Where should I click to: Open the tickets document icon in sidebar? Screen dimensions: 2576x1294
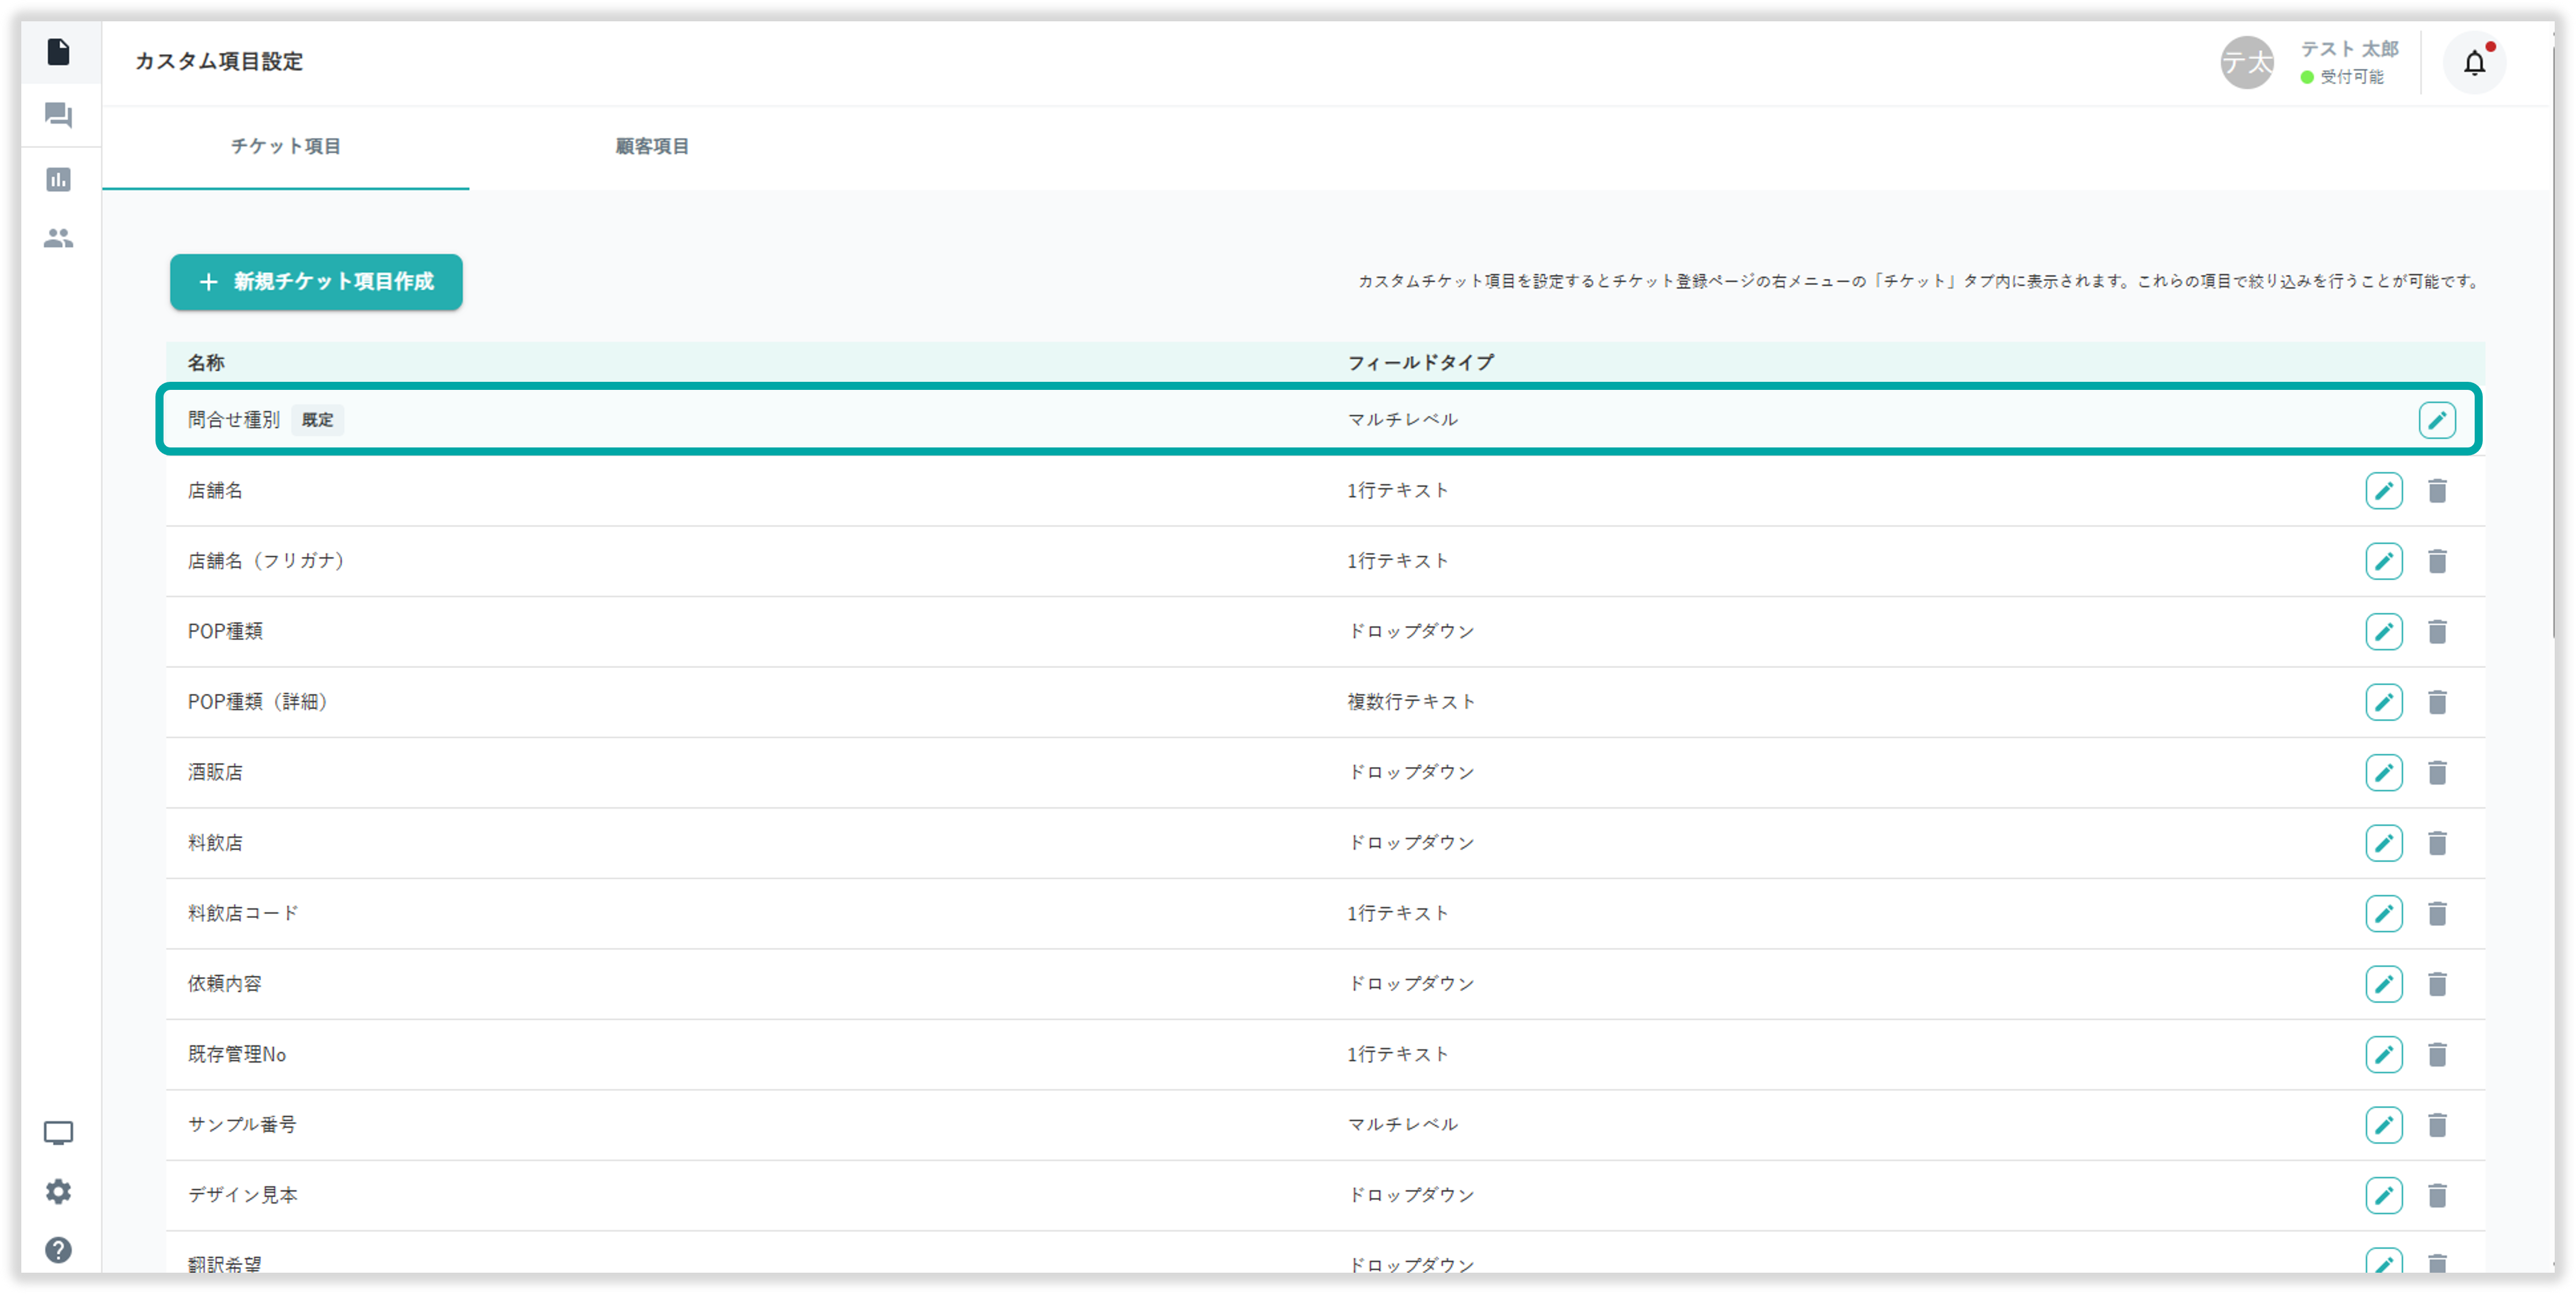point(58,52)
